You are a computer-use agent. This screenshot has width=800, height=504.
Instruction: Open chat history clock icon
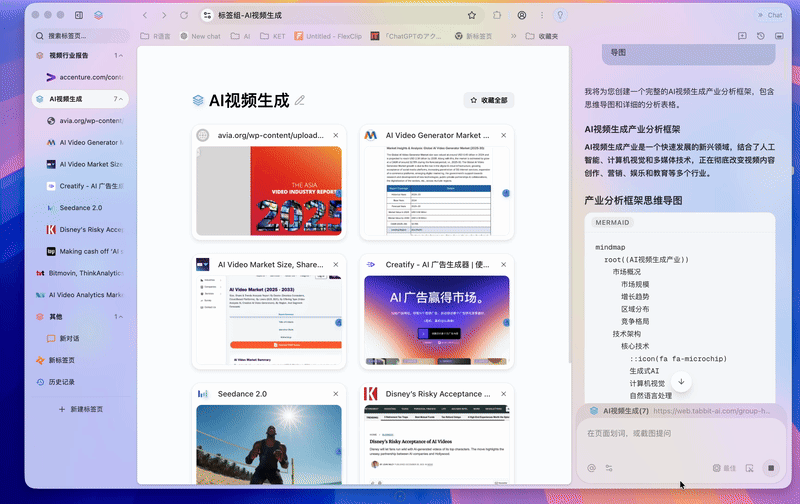click(x=761, y=36)
